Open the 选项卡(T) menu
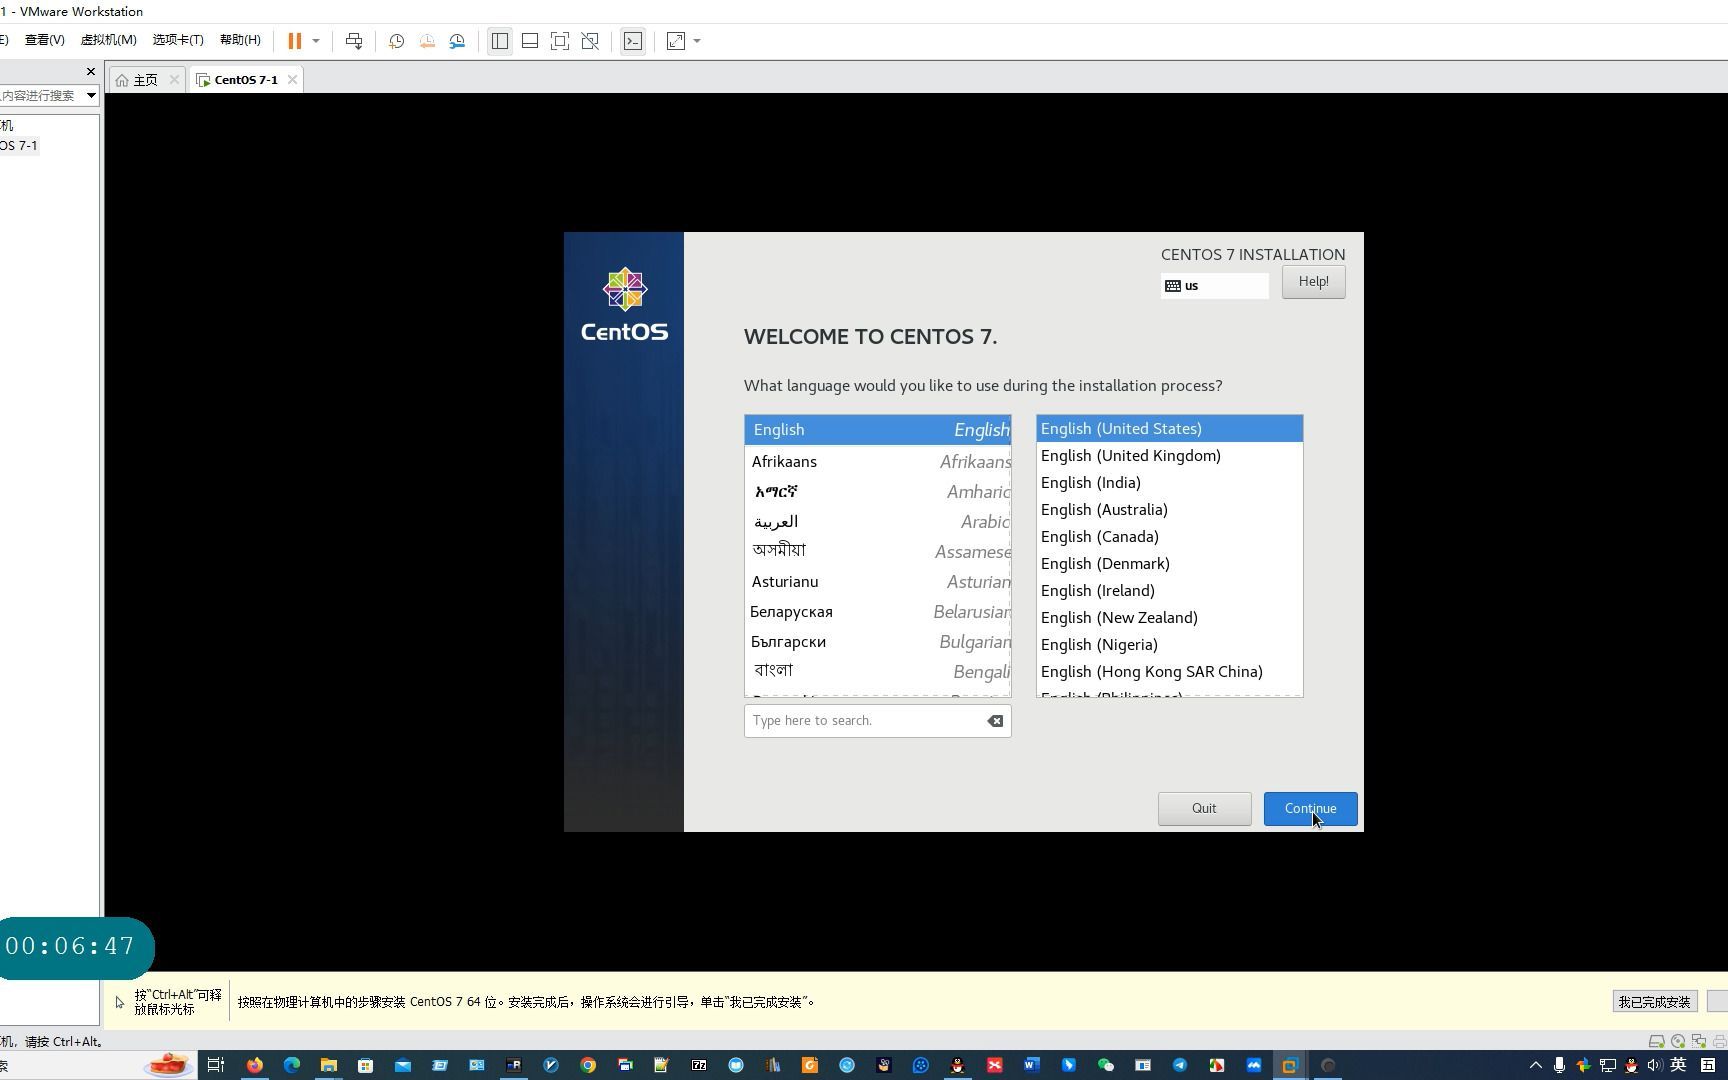Screen dimensions: 1728x1080 (x=178, y=40)
